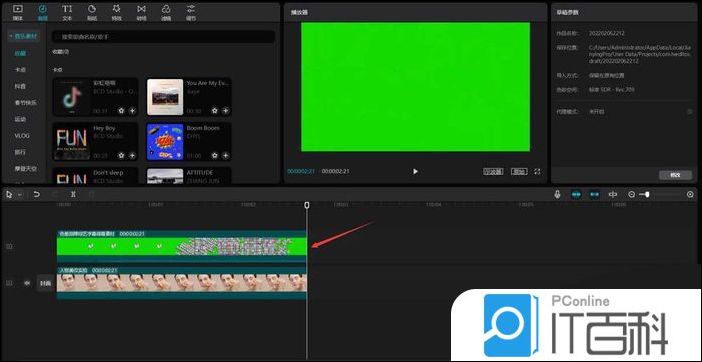Add Hey Boy to the timeline

[133, 155]
